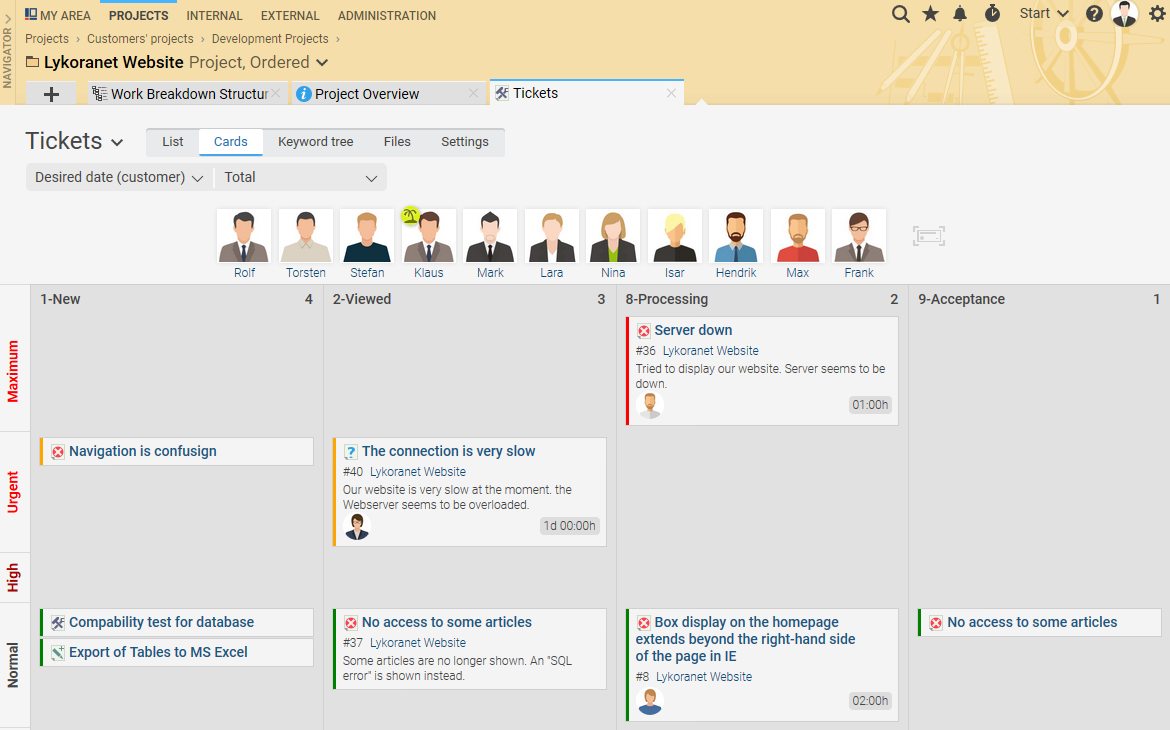Open favorites via the star icon

[930, 13]
